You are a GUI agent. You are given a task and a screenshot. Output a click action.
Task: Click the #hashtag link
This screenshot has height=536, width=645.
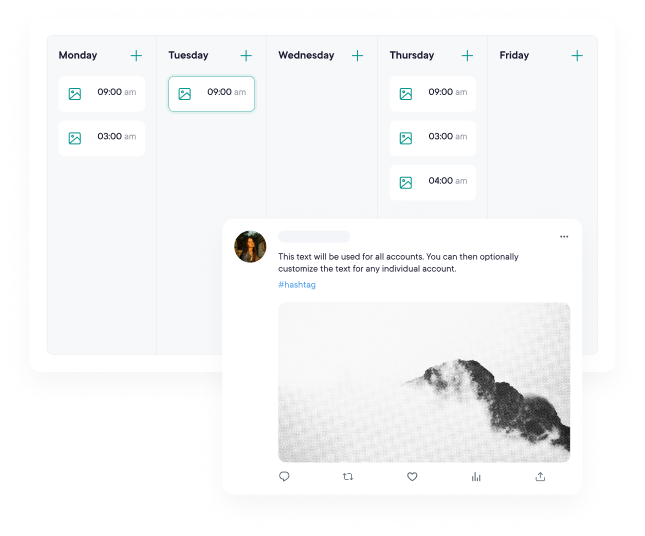point(297,285)
